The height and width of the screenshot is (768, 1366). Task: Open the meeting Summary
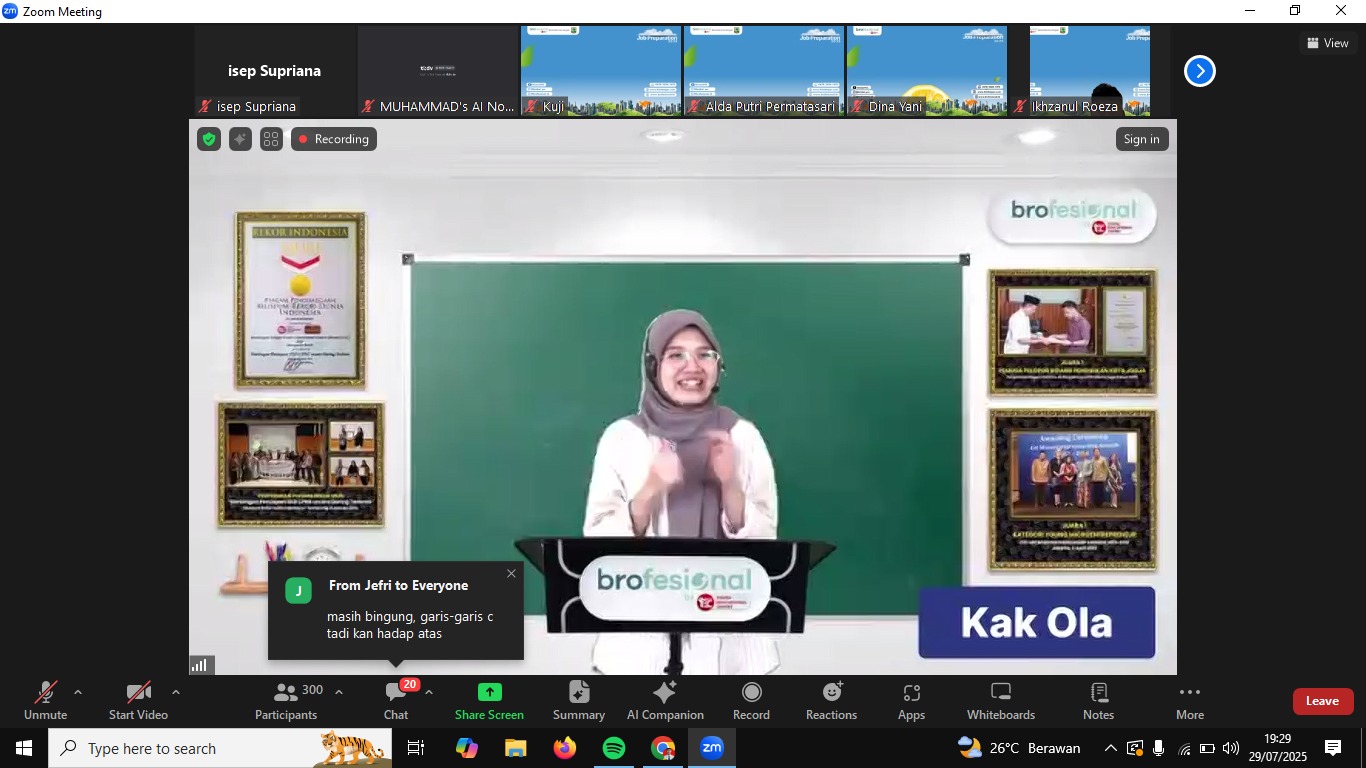[579, 700]
